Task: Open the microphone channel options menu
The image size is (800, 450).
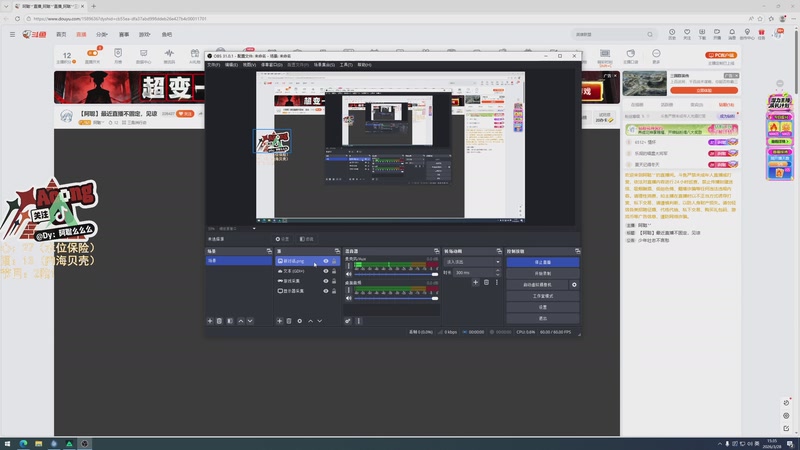Action: pyautogui.click(x=349, y=266)
